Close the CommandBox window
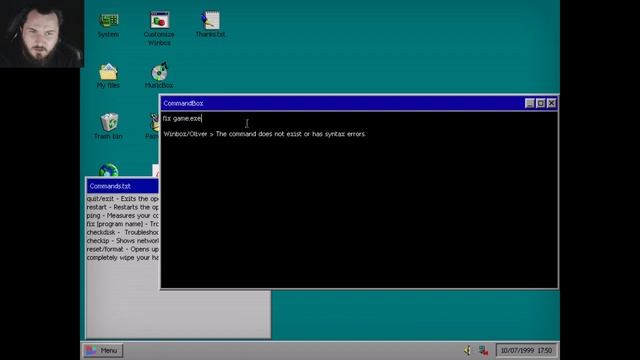 pos(551,103)
